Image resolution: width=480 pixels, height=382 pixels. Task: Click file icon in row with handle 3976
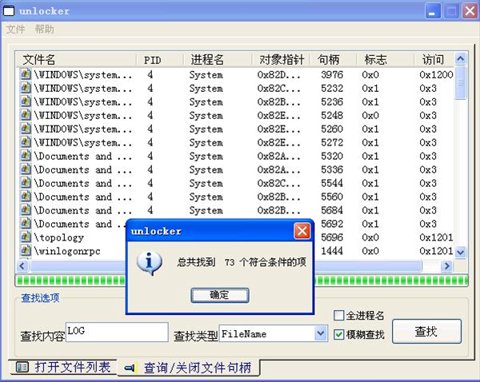25,74
